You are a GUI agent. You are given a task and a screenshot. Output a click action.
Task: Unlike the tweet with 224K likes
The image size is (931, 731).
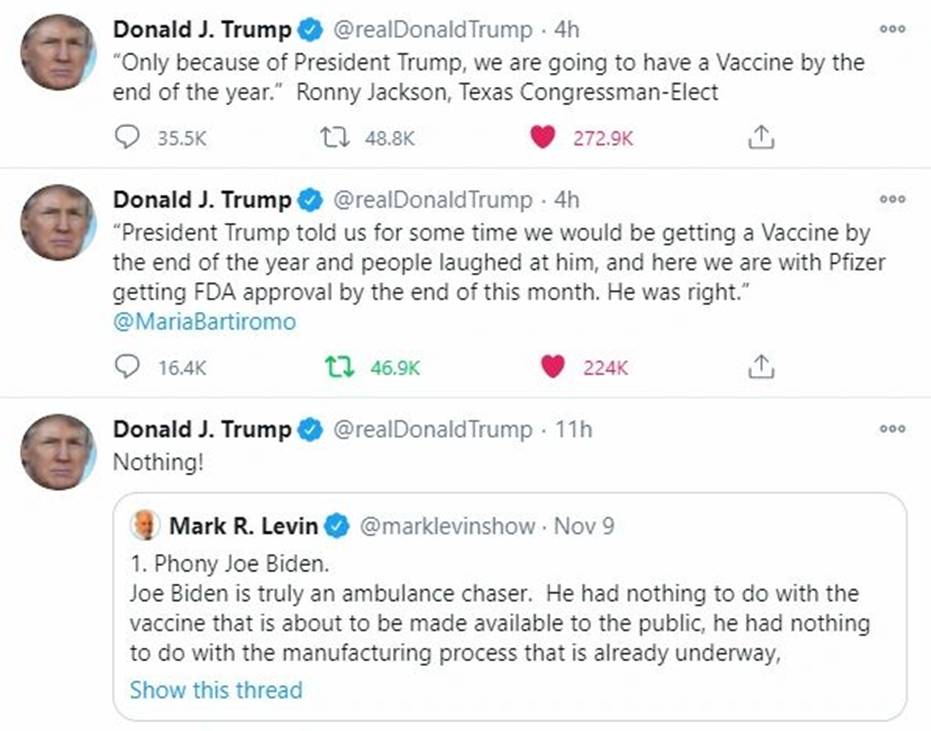[x=552, y=367]
